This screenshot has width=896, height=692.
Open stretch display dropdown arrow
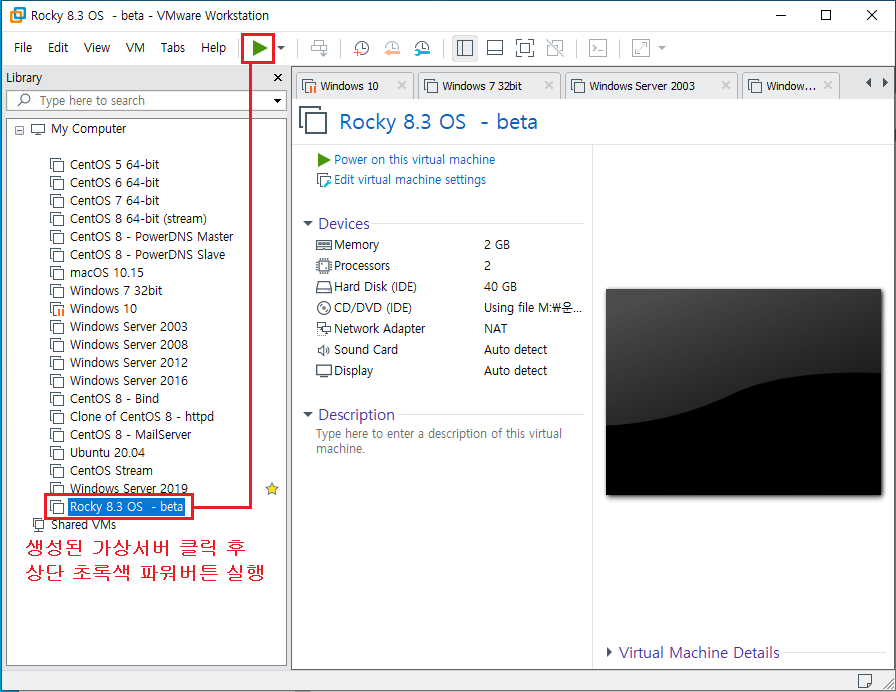click(x=662, y=48)
